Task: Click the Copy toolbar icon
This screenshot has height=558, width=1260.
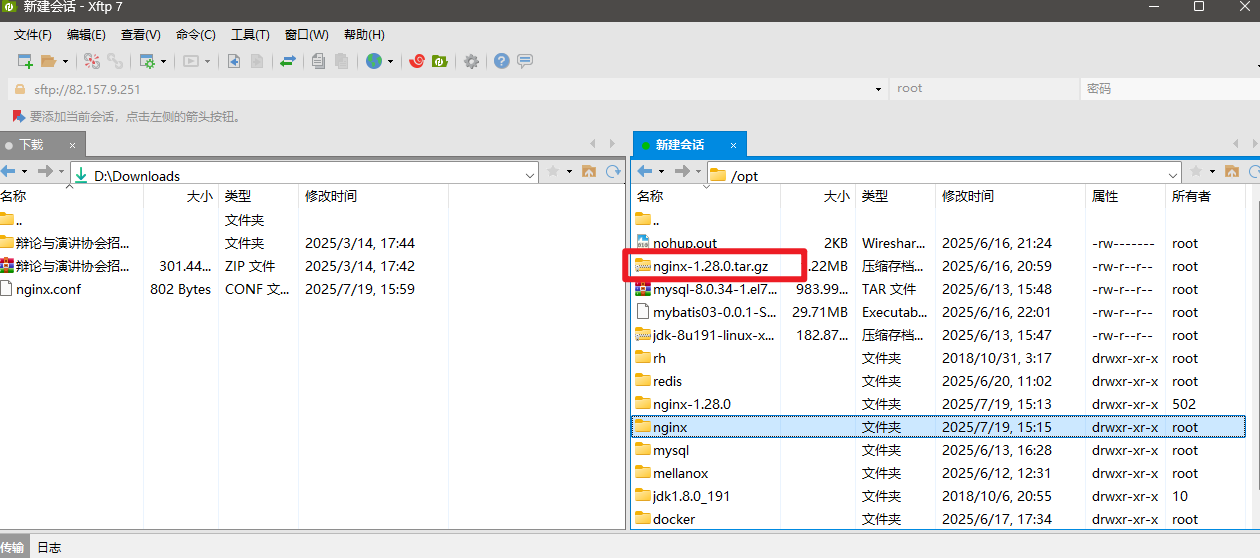Action: click(x=319, y=61)
